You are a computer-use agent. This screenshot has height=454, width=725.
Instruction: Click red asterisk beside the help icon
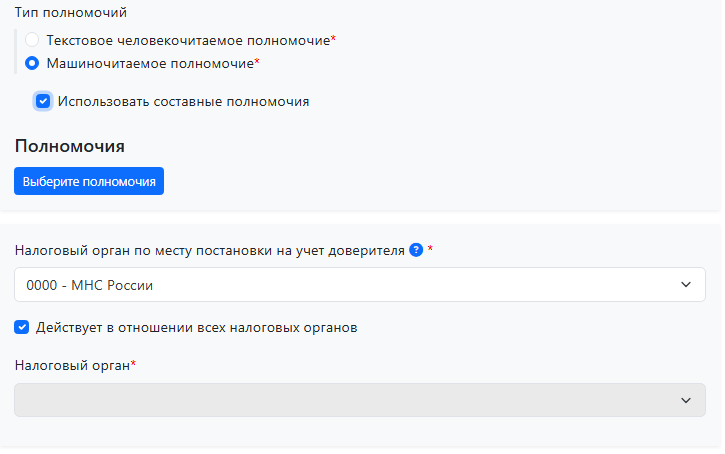[x=430, y=249]
